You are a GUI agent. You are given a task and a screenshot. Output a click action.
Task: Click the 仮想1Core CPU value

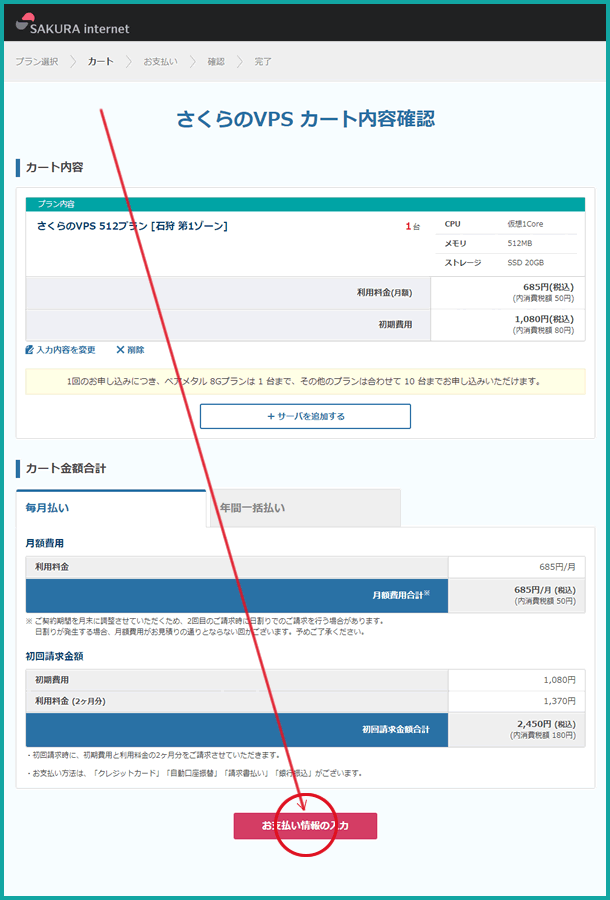[x=525, y=224]
